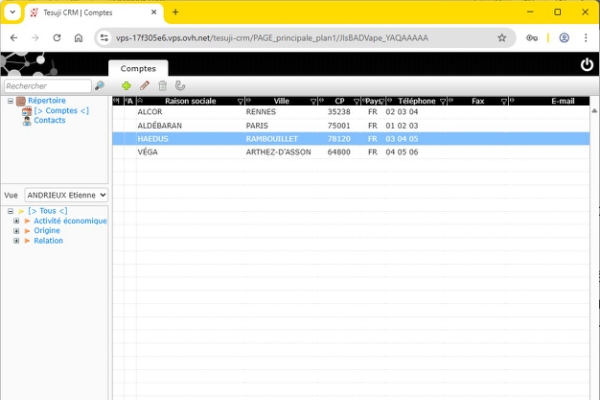Click the Contacts person icon

(26, 120)
